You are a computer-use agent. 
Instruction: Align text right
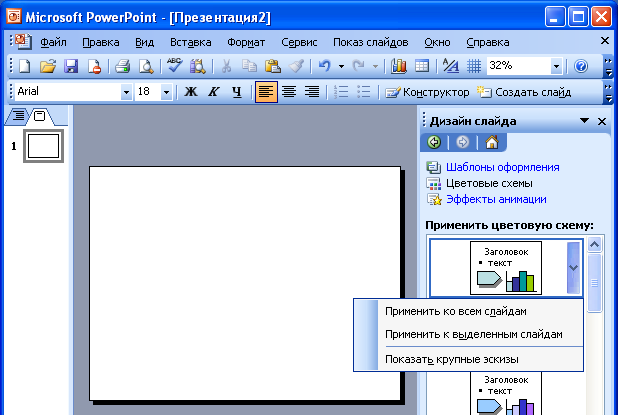click(x=312, y=92)
